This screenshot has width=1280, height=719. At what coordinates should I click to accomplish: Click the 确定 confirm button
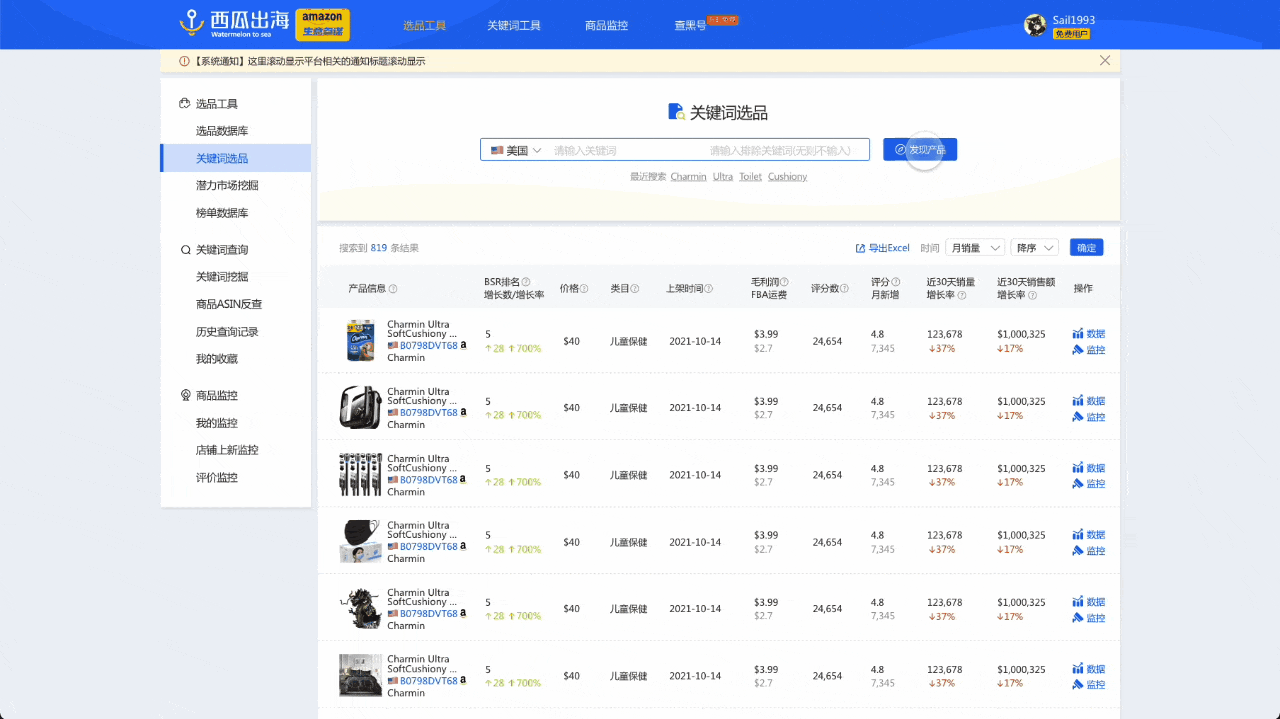click(1086, 248)
